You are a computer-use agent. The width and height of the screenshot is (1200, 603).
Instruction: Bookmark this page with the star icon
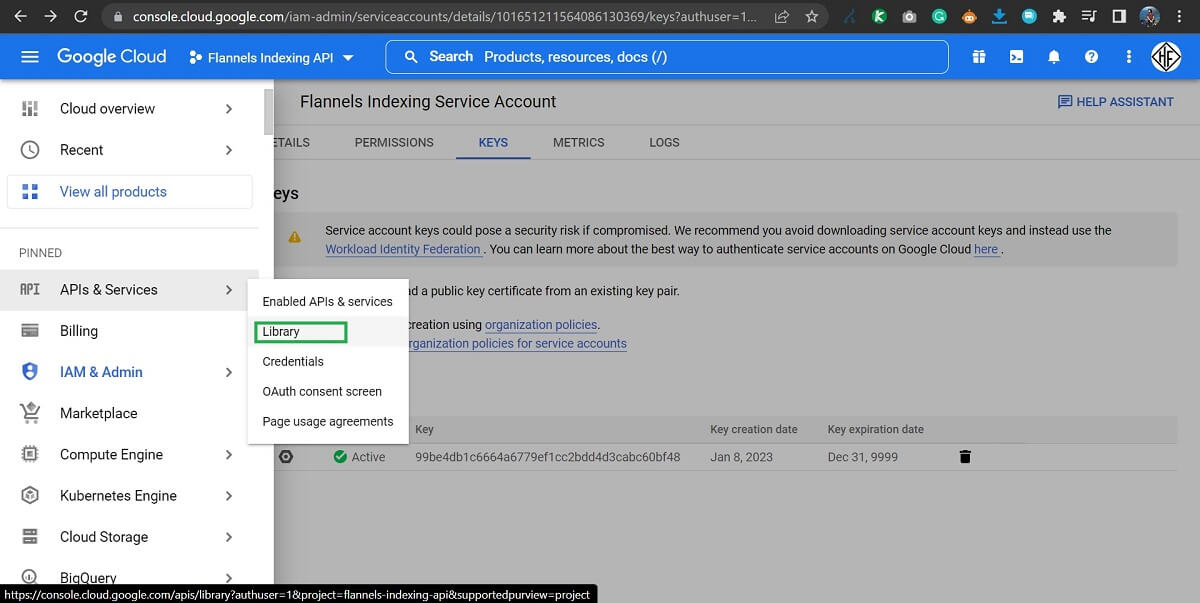(811, 16)
